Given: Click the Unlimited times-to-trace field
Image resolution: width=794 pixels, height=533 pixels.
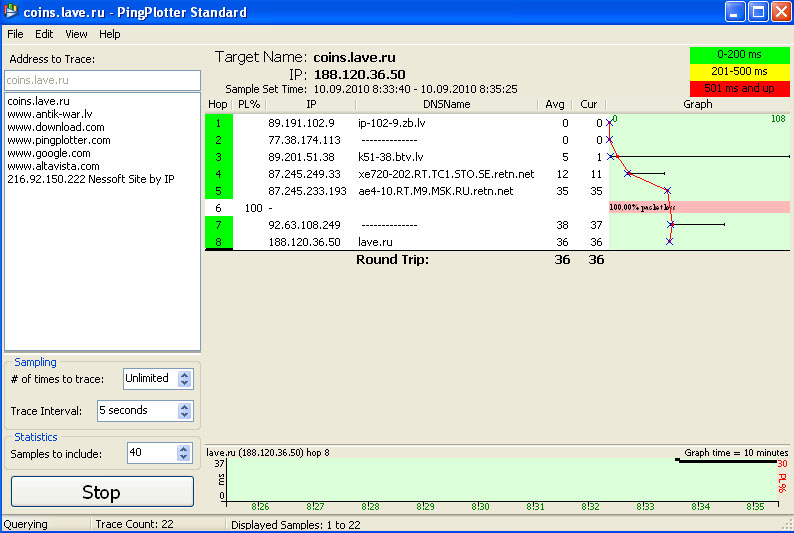Looking at the screenshot, I should coord(150,379).
